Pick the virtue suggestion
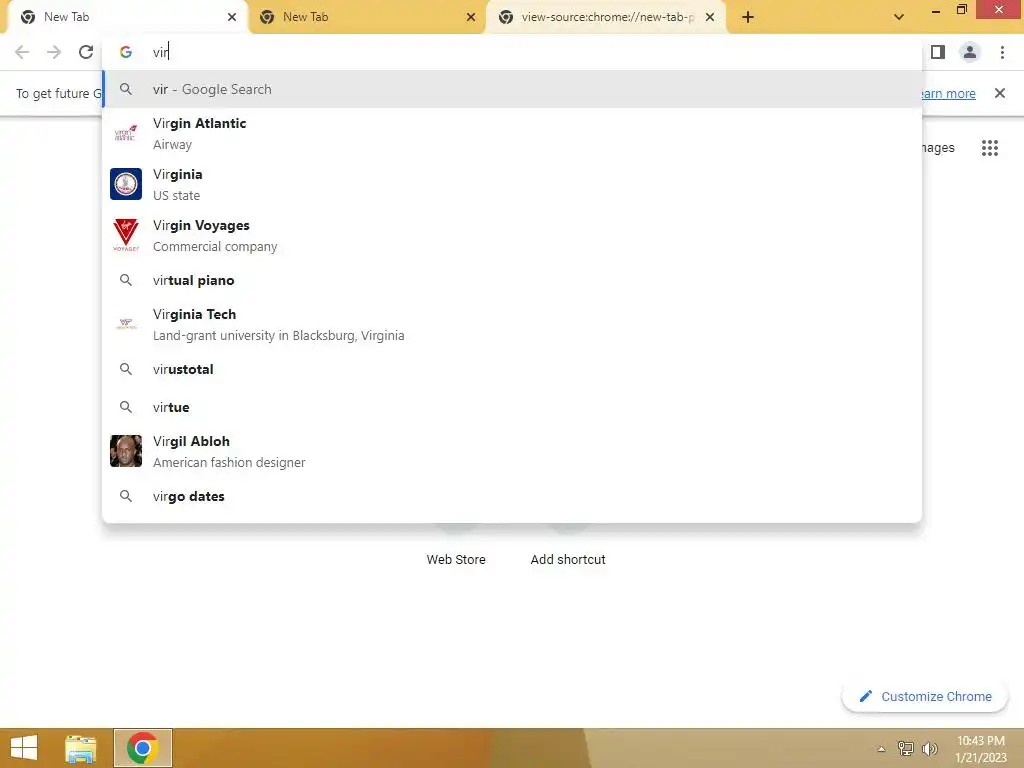This screenshot has width=1024, height=768. [x=512, y=407]
